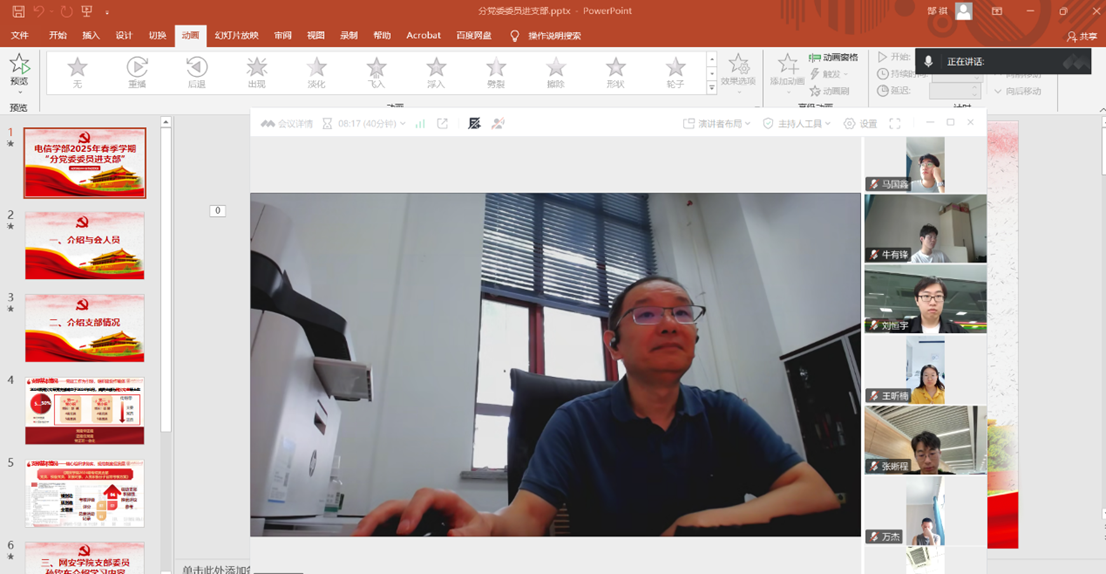Click participant video tile 刘恒宇
This screenshot has height=574, width=1106.
[925, 299]
